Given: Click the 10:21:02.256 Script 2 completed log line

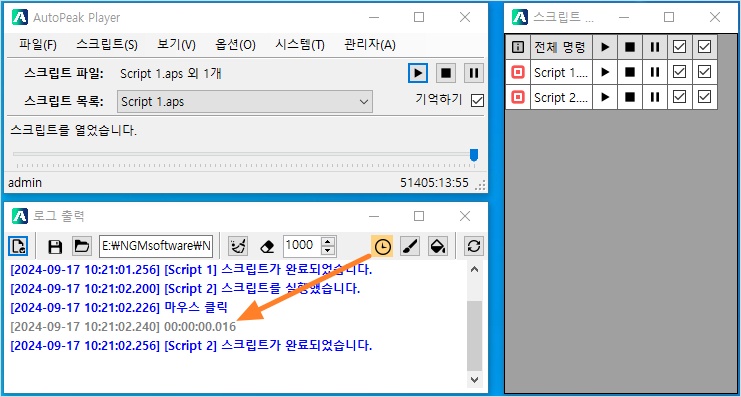Looking at the screenshot, I should coord(191,345).
